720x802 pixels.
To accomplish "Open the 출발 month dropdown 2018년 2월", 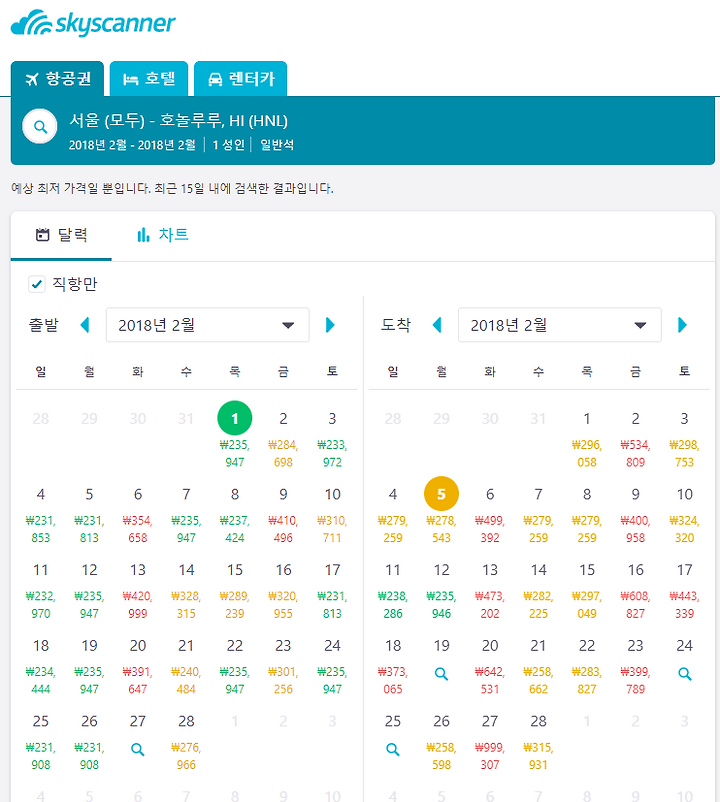I will click(208, 325).
